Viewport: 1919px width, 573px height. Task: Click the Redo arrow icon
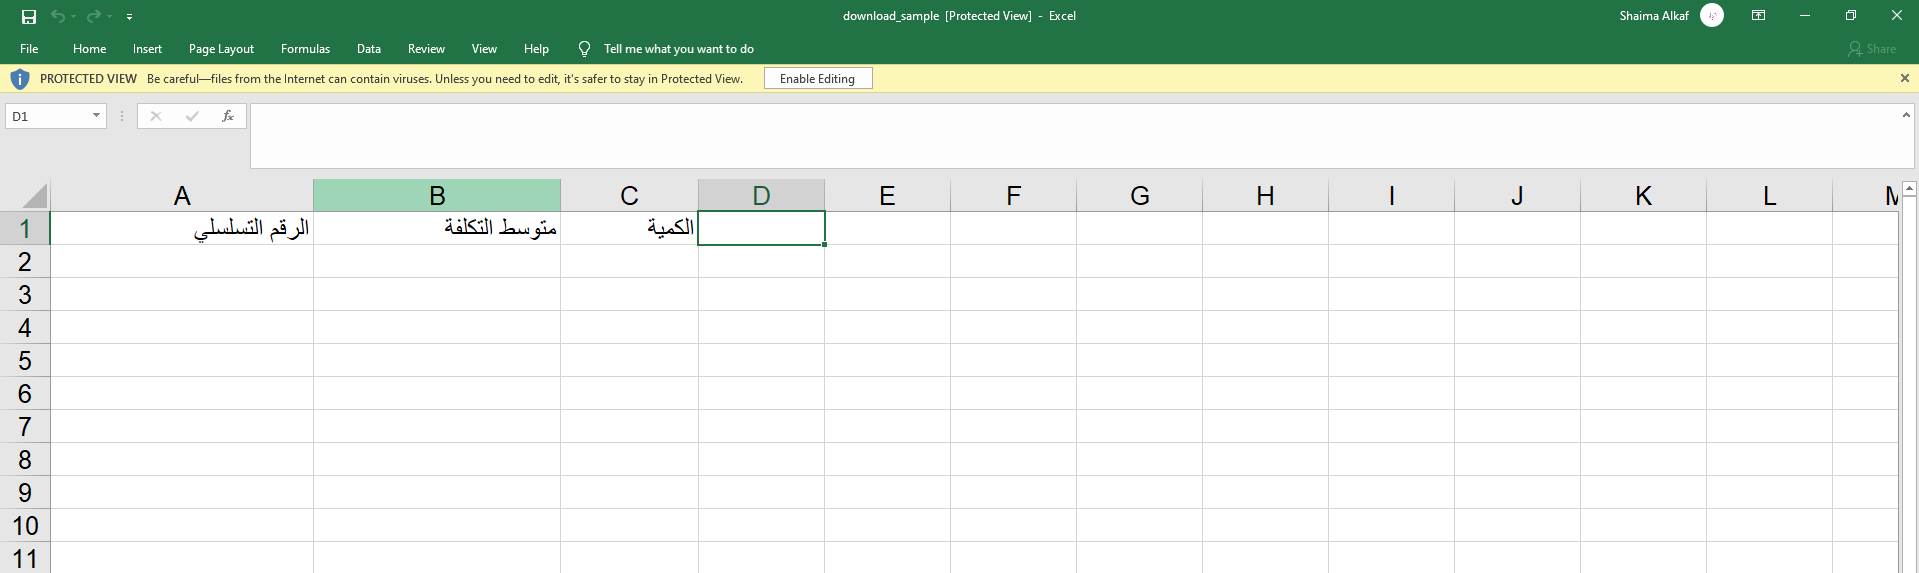click(x=93, y=16)
